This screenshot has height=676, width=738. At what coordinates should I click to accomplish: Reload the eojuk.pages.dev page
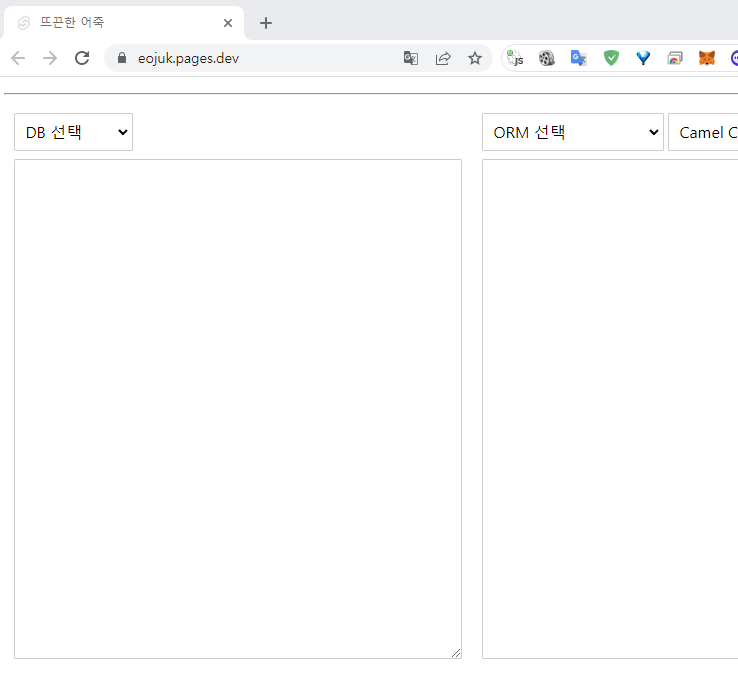82,58
